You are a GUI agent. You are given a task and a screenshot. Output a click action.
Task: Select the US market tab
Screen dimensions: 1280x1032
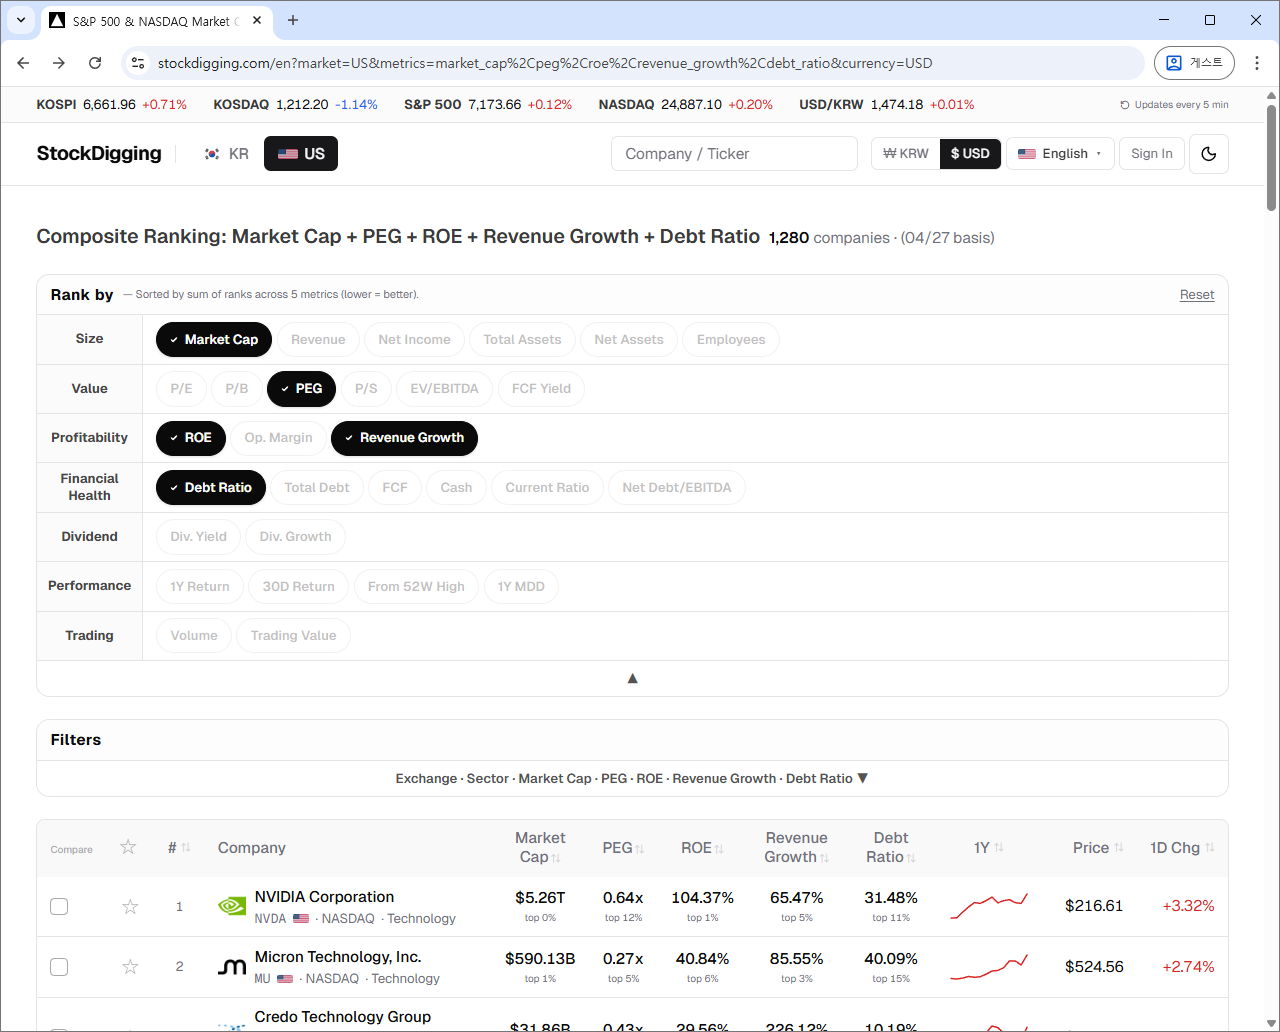(301, 154)
